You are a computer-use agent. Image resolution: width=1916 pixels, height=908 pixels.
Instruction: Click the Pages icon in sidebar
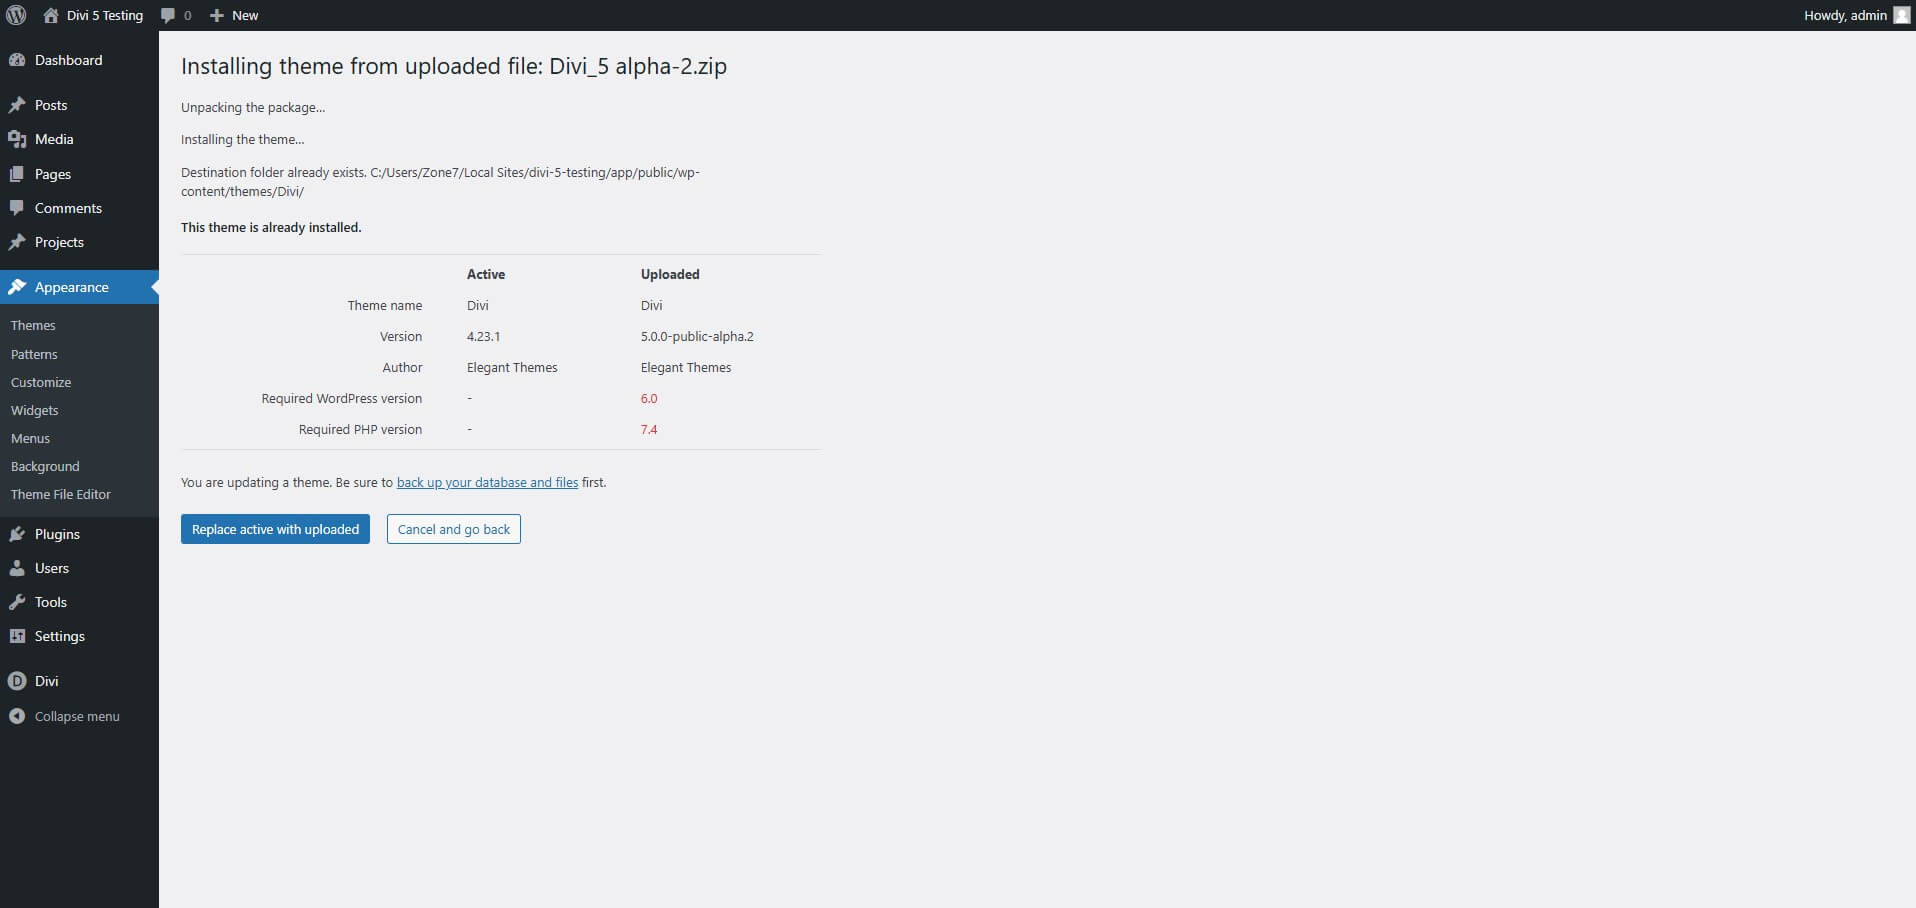pyautogui.click(x=17, y=174)
